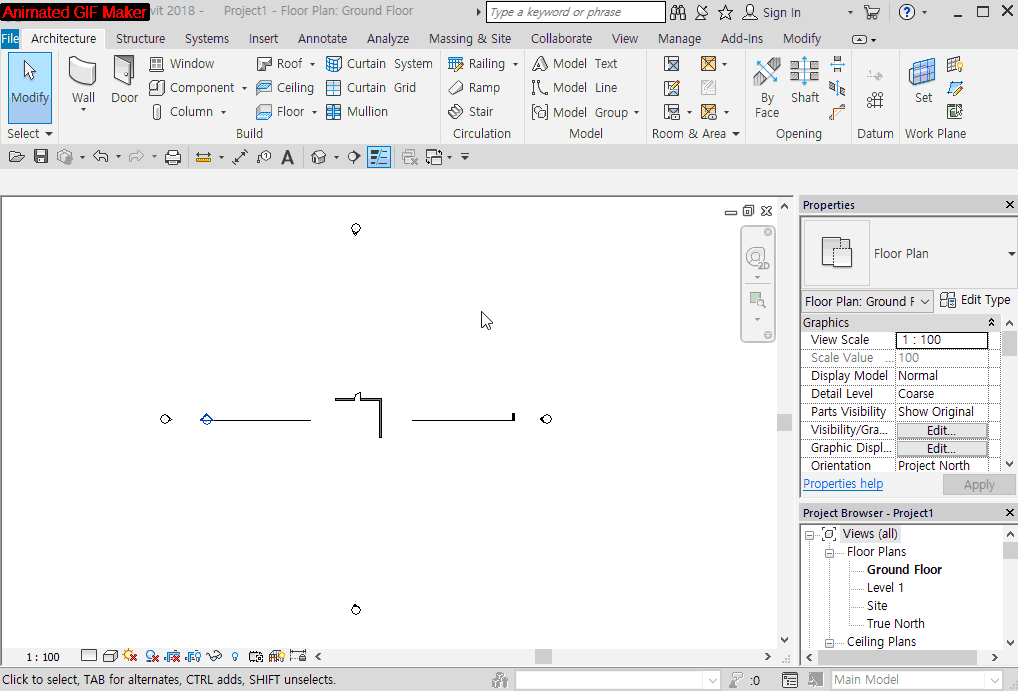Open the File menu
The image size is (1018, 691).
(10, 39)
